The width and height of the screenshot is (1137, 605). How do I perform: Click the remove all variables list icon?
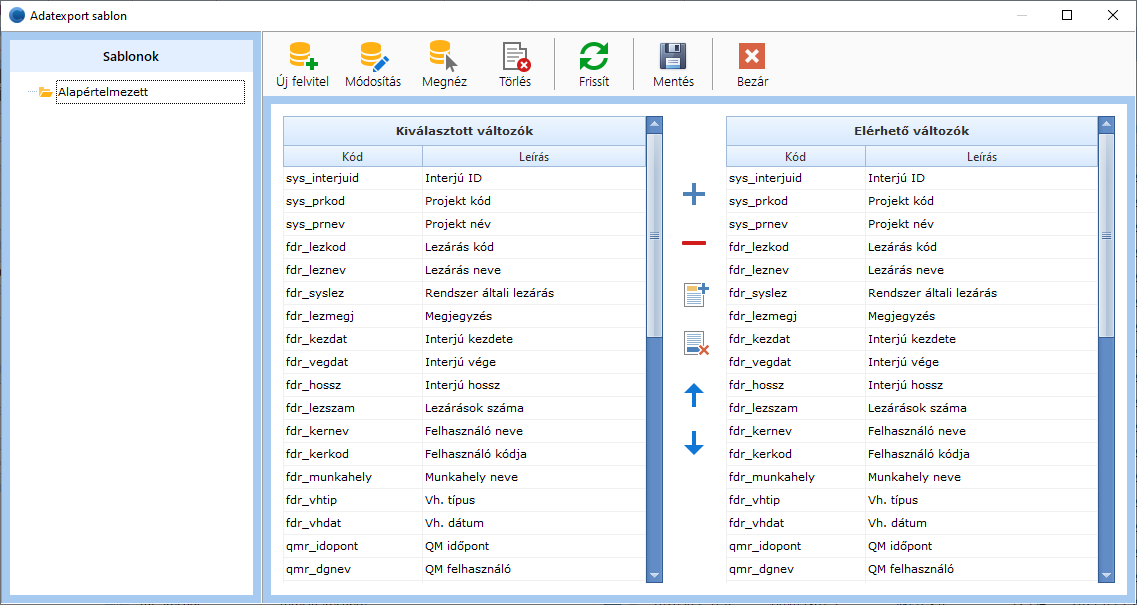(x=695, y=344)
